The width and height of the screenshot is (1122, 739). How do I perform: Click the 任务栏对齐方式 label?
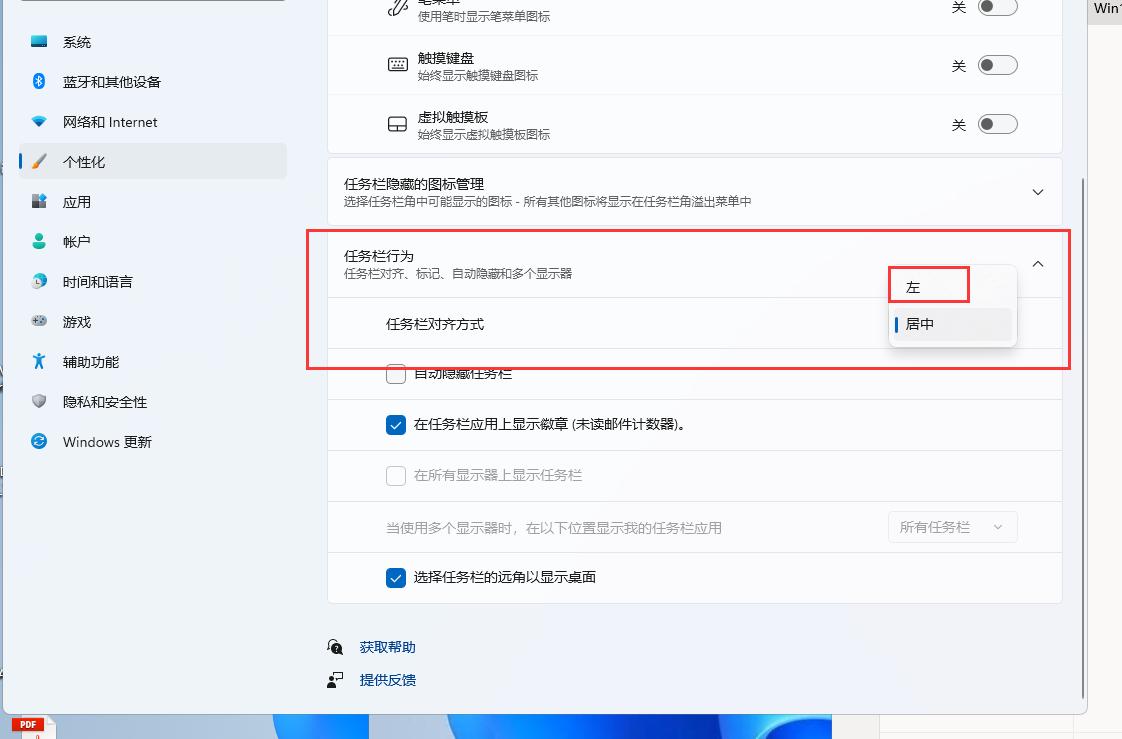435,325
